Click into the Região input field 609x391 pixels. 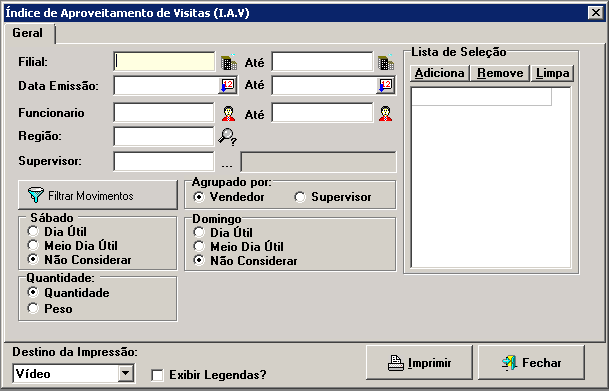pyautogui.click(x=164, y=137)
